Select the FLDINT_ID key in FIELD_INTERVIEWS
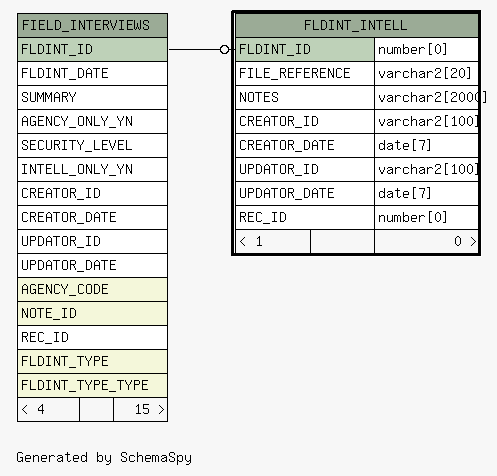The image size is (497, 476). point(92,50)
